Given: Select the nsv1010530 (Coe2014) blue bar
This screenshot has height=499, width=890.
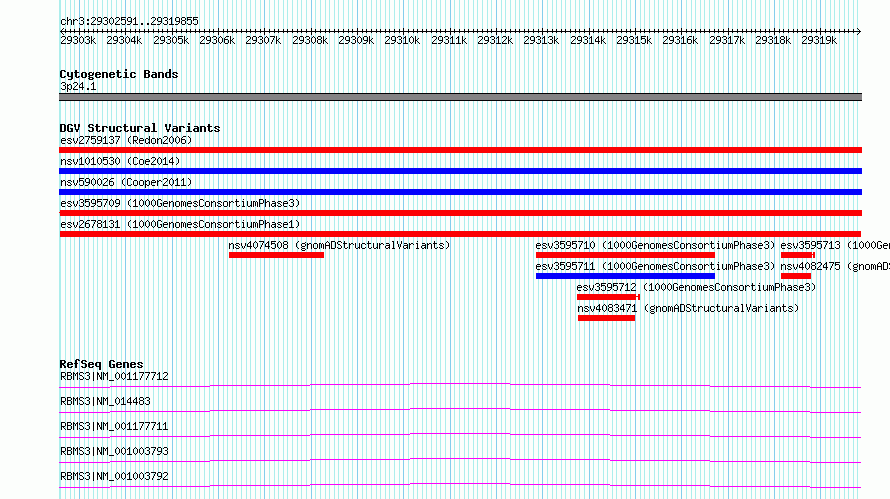Looking at the screenshot, I should tap(460, 171).
